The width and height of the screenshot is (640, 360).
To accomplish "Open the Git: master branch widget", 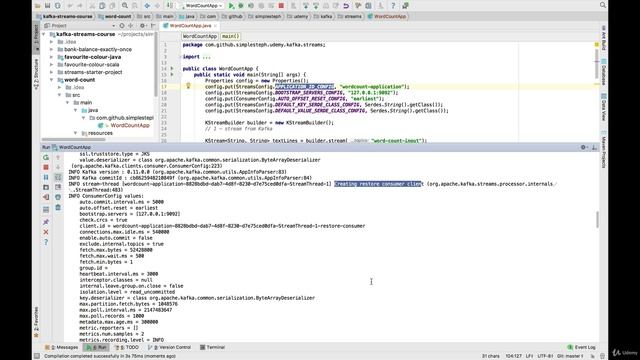I will [x=570, y=356].
